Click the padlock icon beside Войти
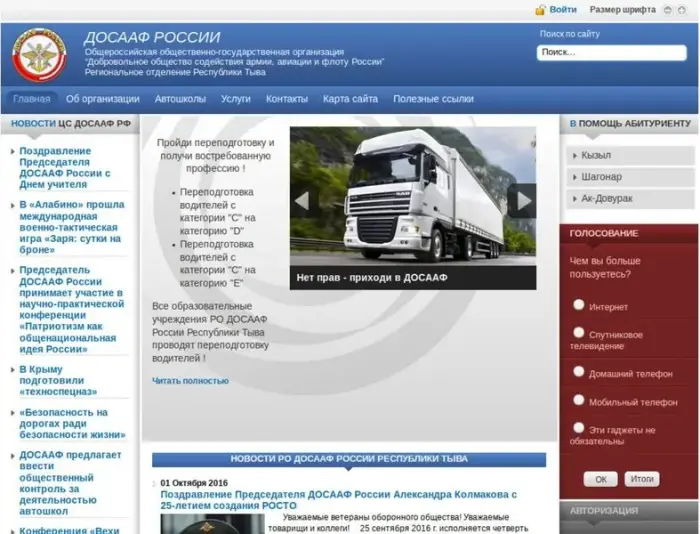 pyautogui.click(x=540, y=10)
